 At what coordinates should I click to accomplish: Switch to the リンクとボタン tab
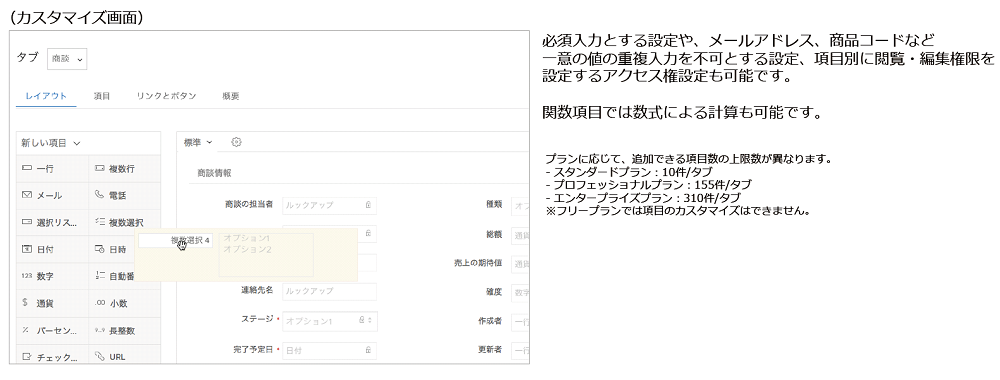pos(166,96)
